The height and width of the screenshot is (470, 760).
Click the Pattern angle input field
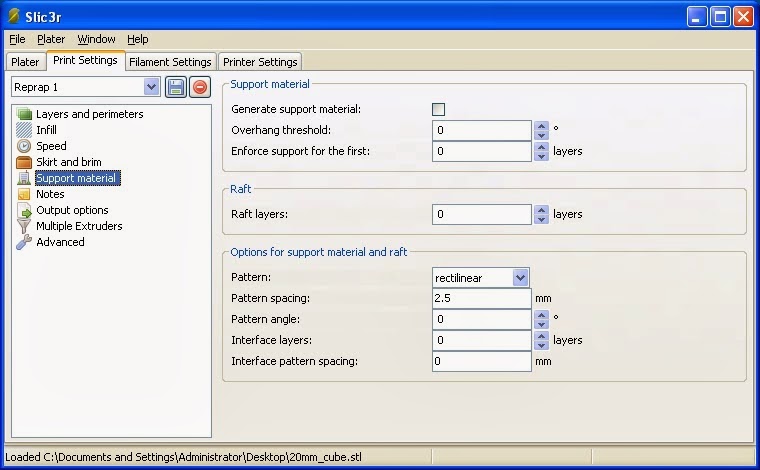point(482,319)
